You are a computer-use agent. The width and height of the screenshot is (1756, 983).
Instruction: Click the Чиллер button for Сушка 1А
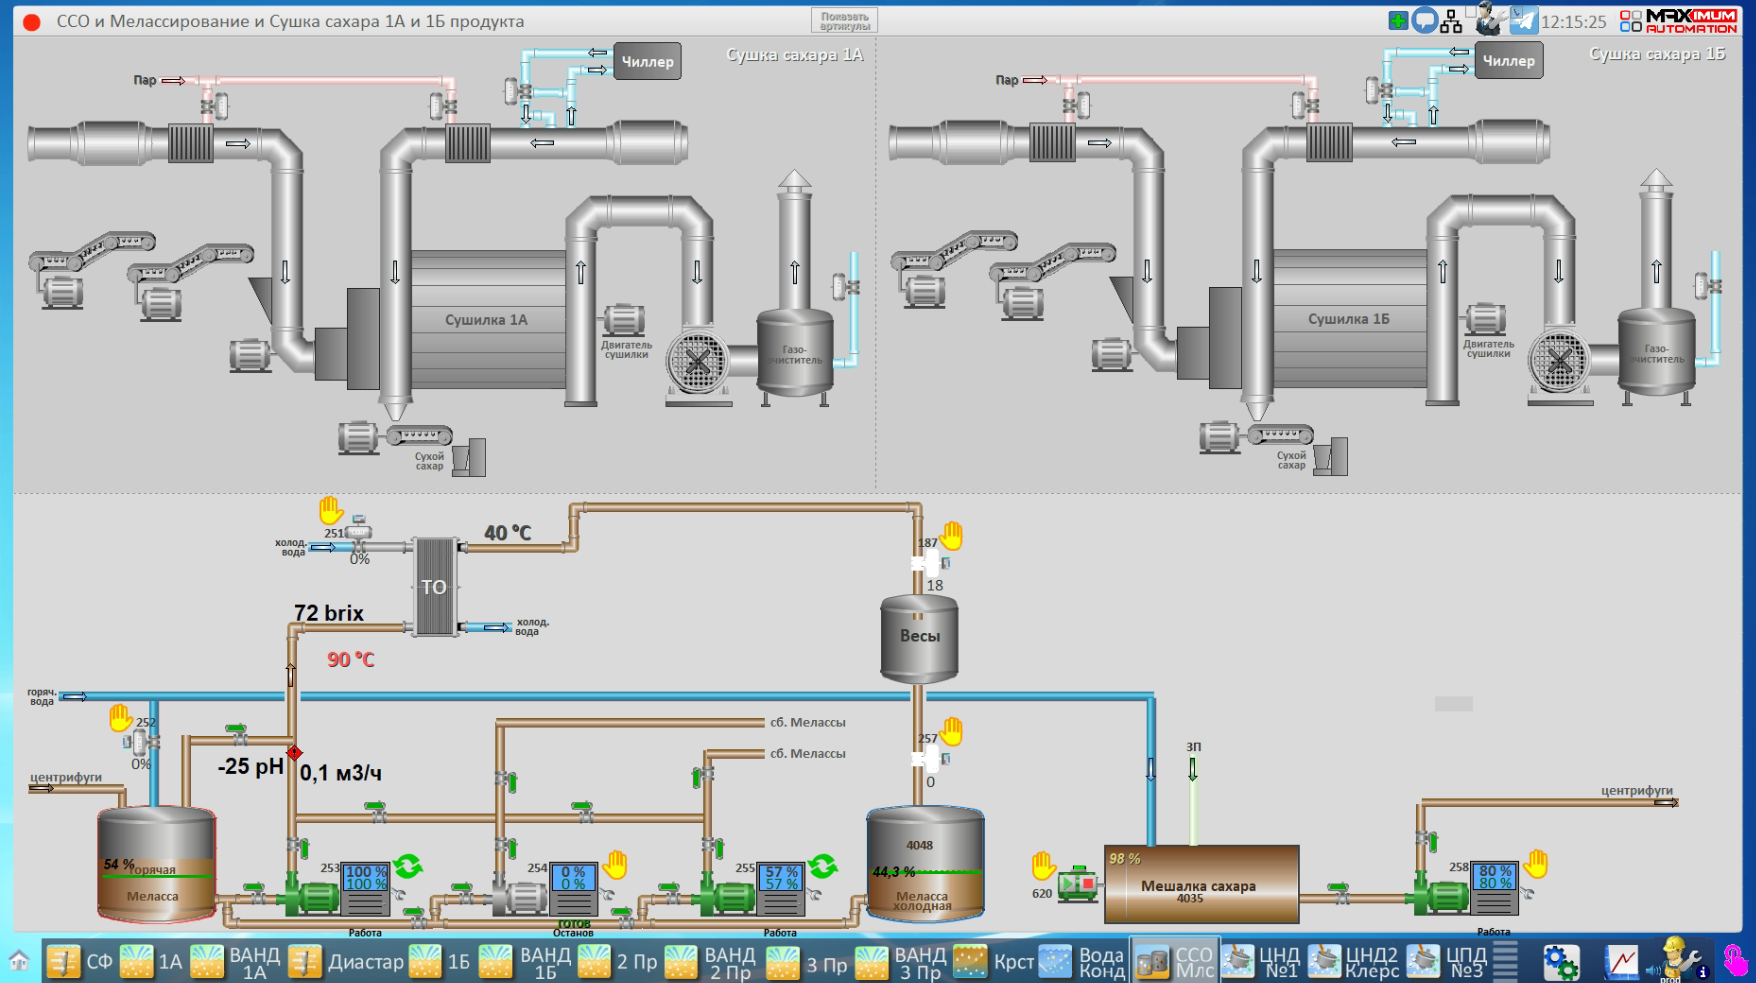(647, 61)
